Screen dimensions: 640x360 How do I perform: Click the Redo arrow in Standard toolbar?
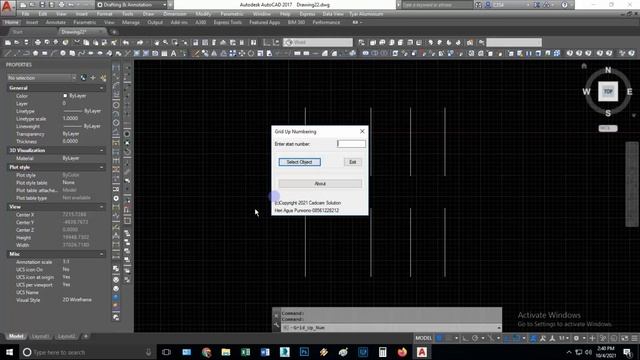[140, 42]
